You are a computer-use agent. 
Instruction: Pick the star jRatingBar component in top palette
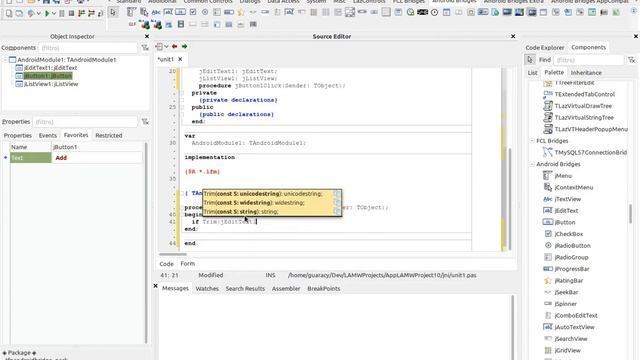point(241,12)
